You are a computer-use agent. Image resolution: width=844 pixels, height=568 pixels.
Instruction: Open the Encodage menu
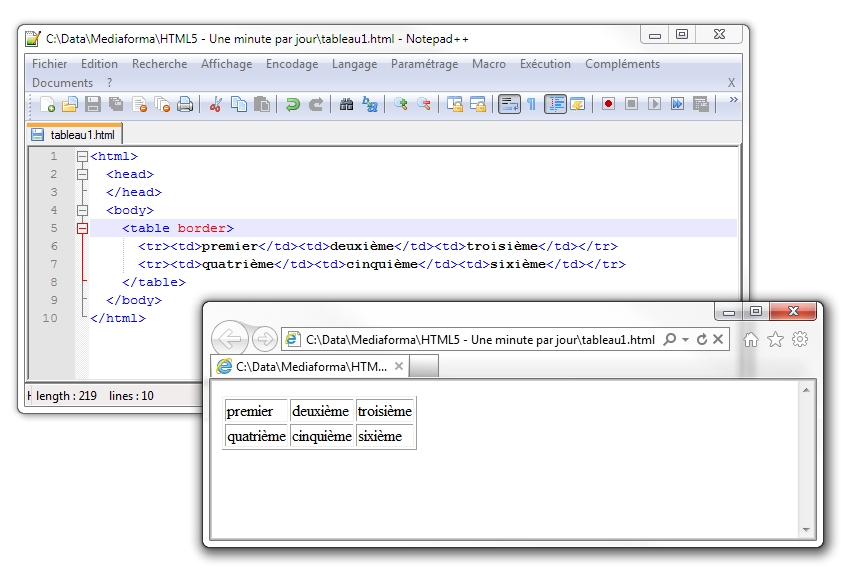click(x=291, y=64)
